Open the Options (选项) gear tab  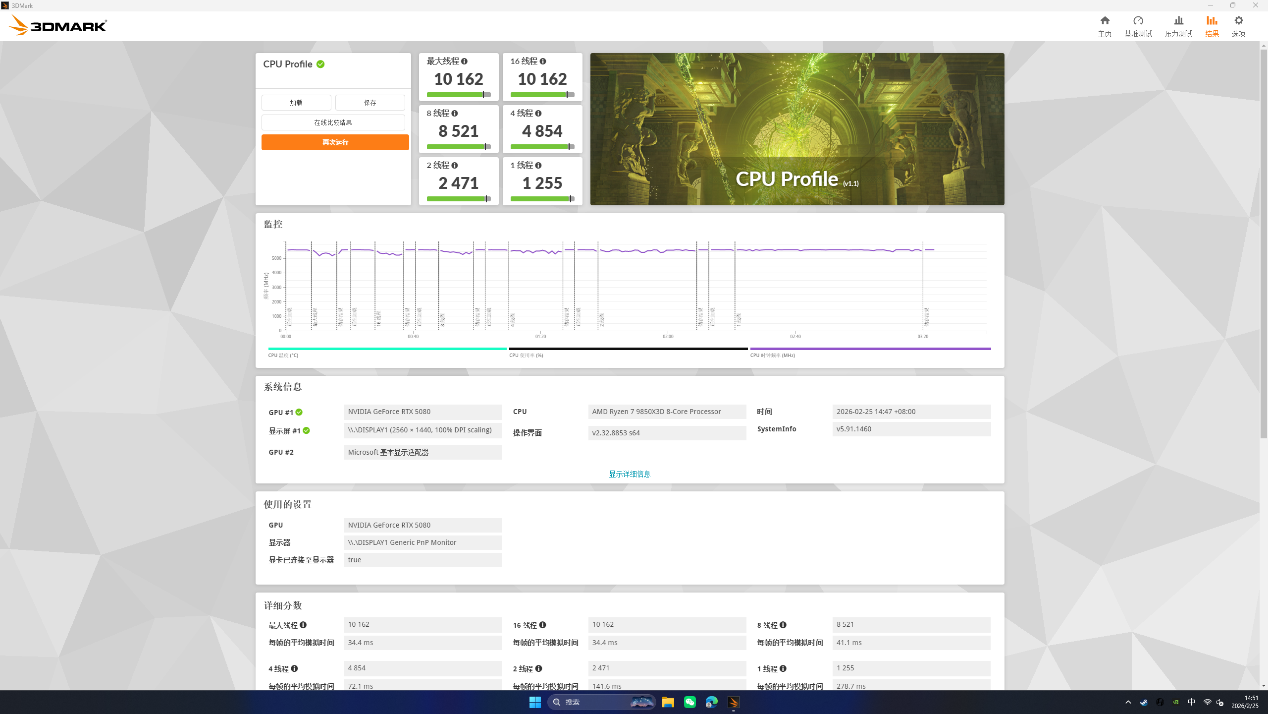pyautogui.click(x=1238, y=26)
